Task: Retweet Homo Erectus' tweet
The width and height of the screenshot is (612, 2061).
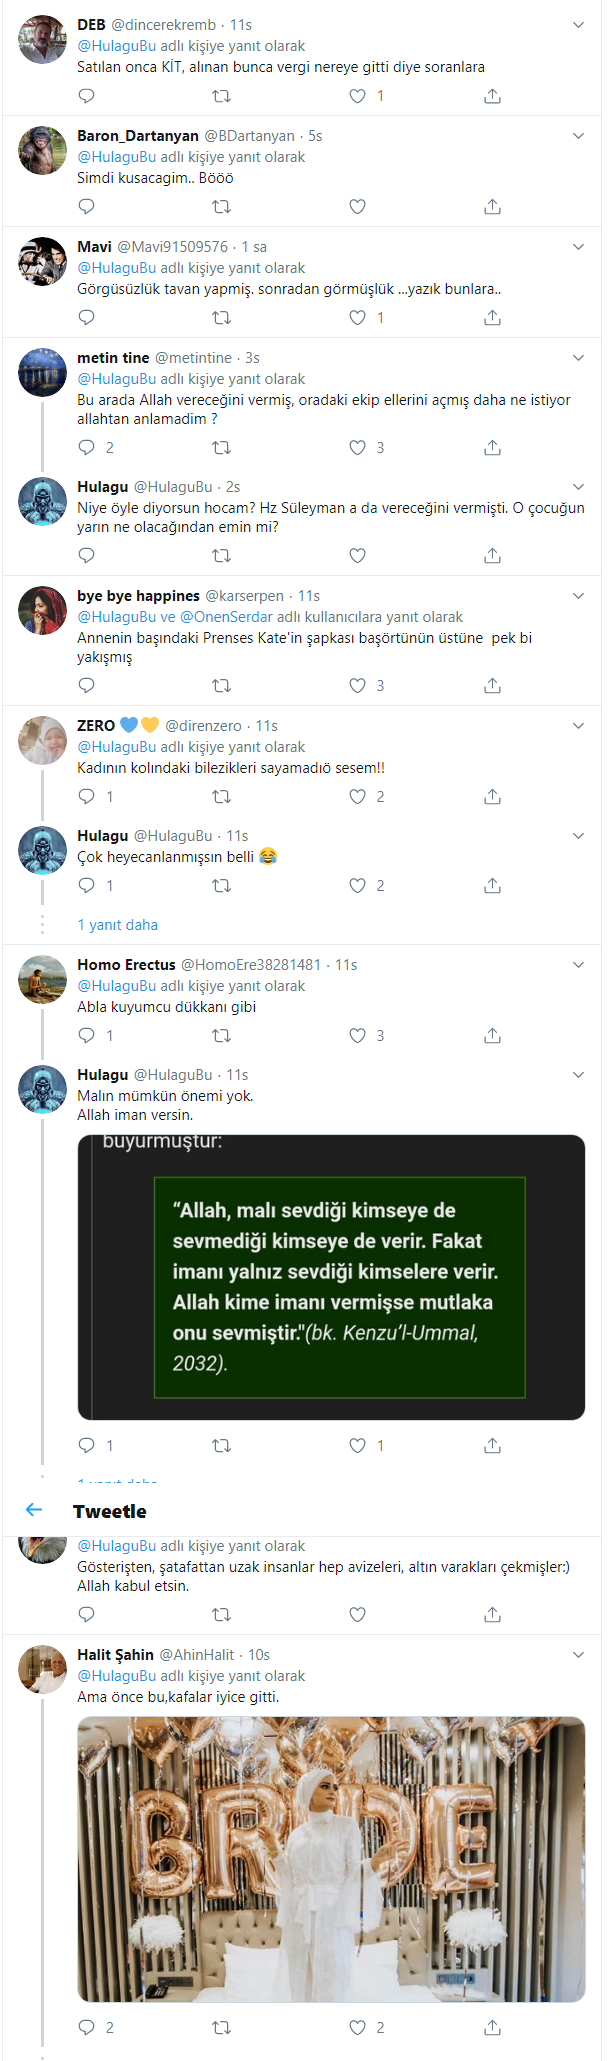Action: tap(222, 1036)
